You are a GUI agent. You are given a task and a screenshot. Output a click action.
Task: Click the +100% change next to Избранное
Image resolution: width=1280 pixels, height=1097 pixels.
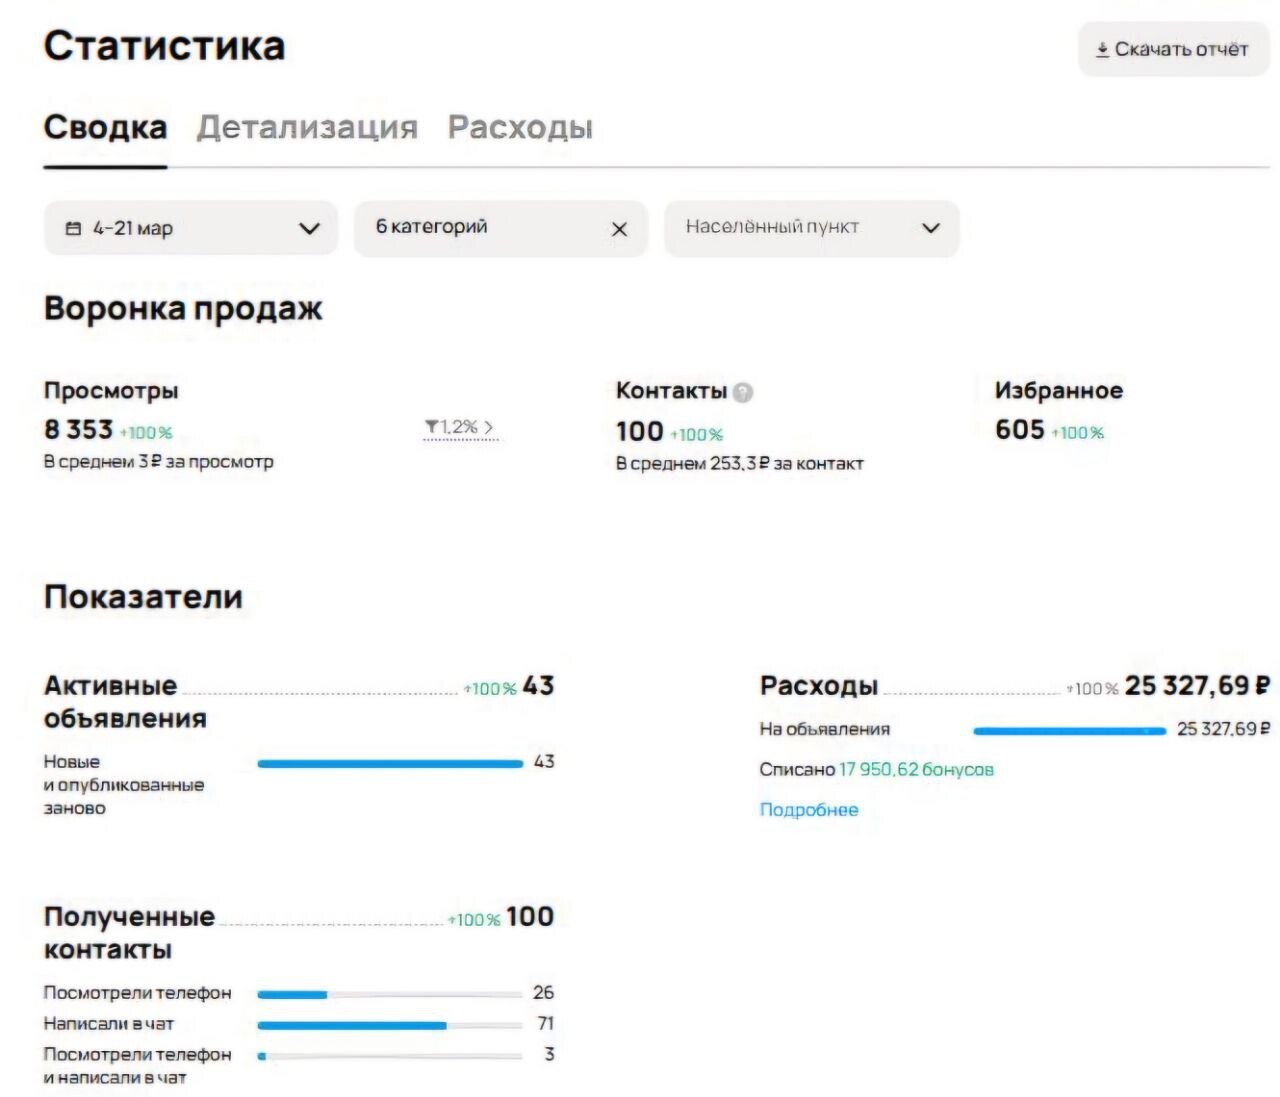1078,433
